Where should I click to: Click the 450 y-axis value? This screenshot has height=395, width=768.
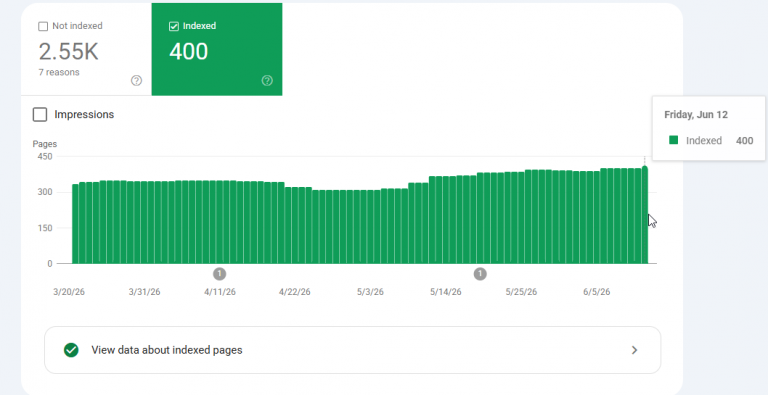pyautogui.click(x=45, y=156)
